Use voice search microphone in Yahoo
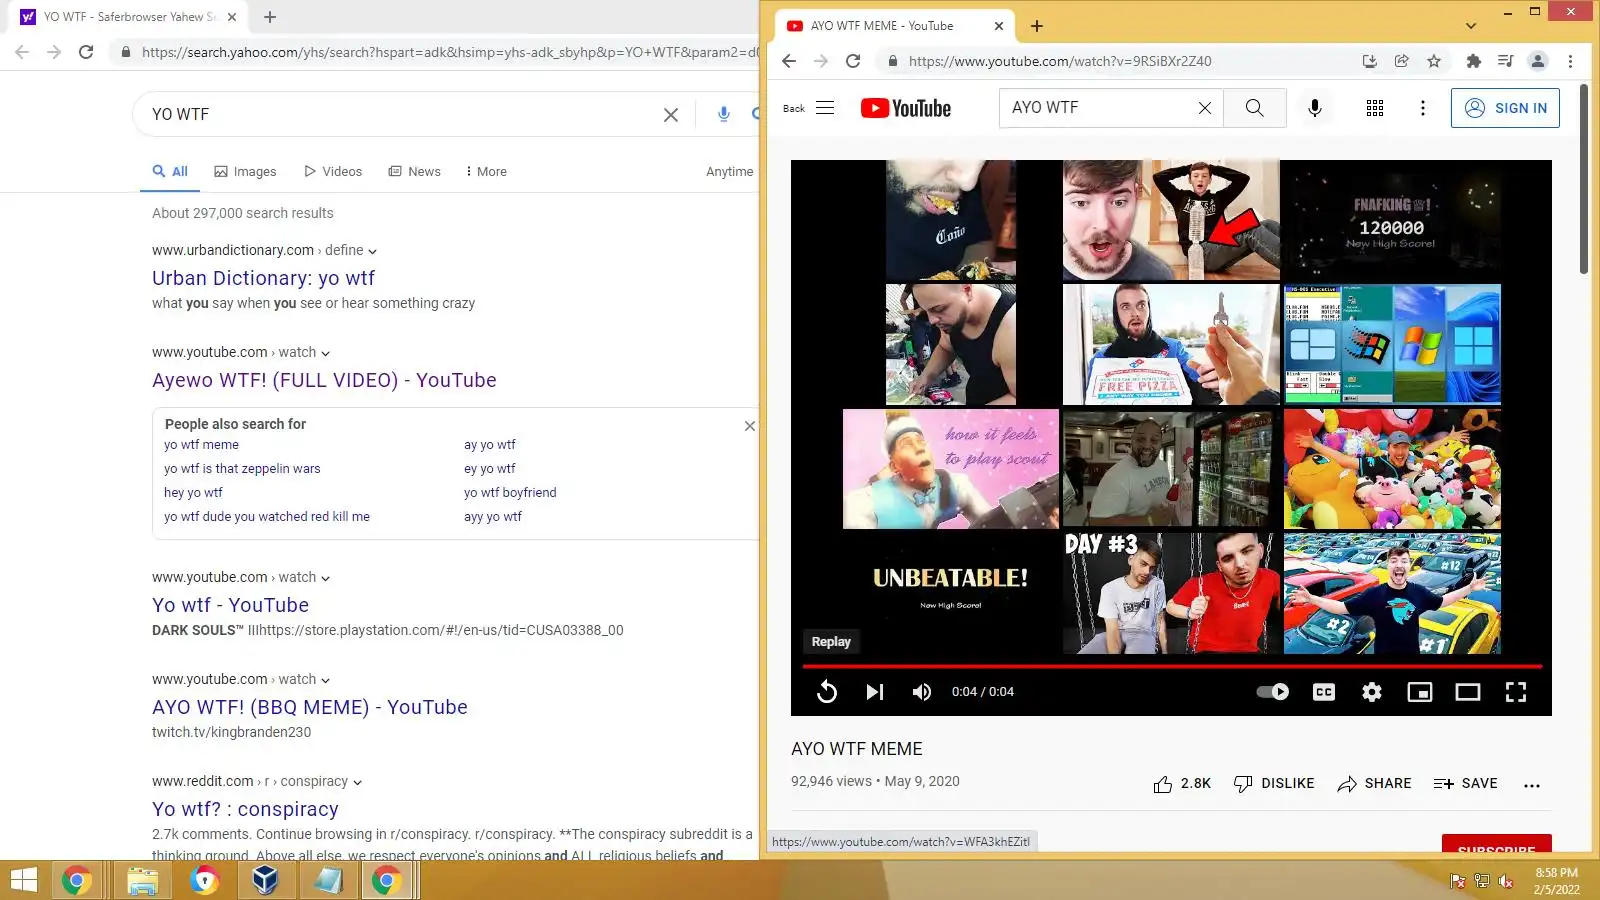Image resolution: width=1600 pixels, height=900 pixels. pyautogui.click(x=724, y=114)
